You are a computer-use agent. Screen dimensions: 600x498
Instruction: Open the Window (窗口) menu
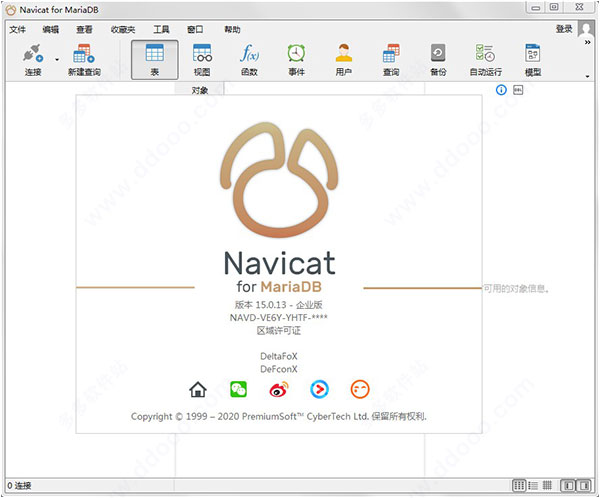pos(195,29)
